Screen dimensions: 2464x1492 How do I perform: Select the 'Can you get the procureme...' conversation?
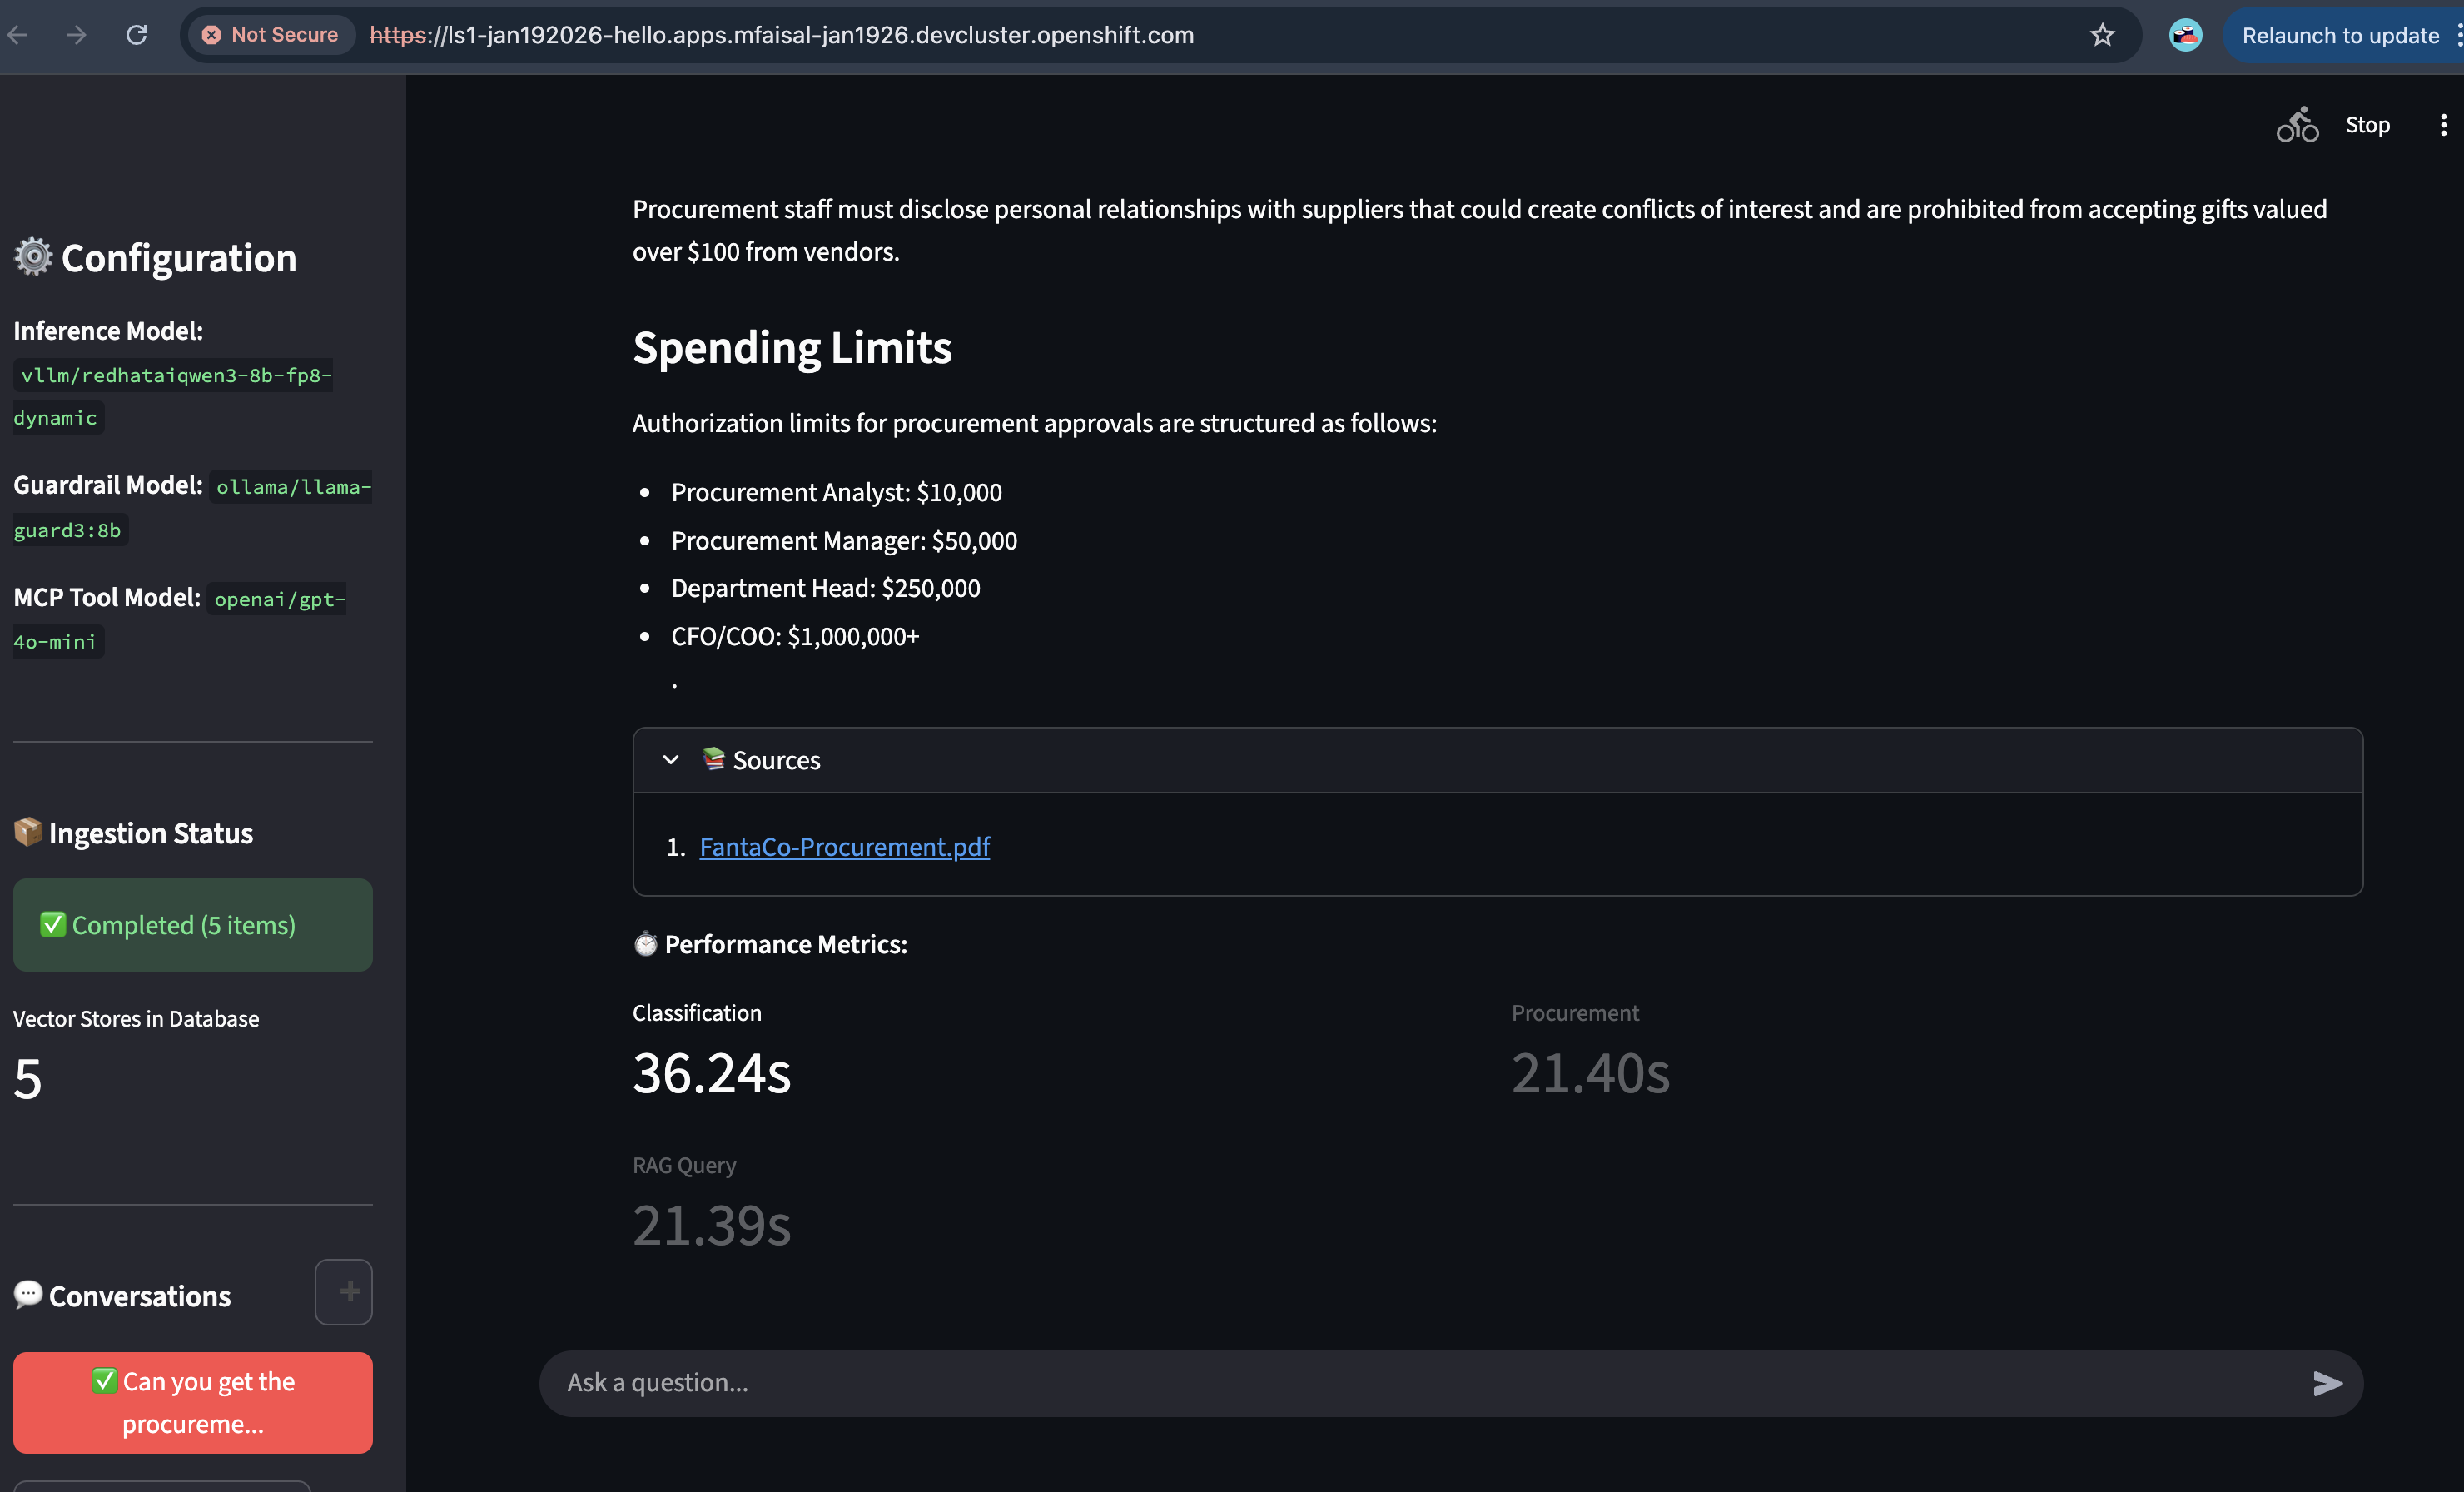[193, 1402]
